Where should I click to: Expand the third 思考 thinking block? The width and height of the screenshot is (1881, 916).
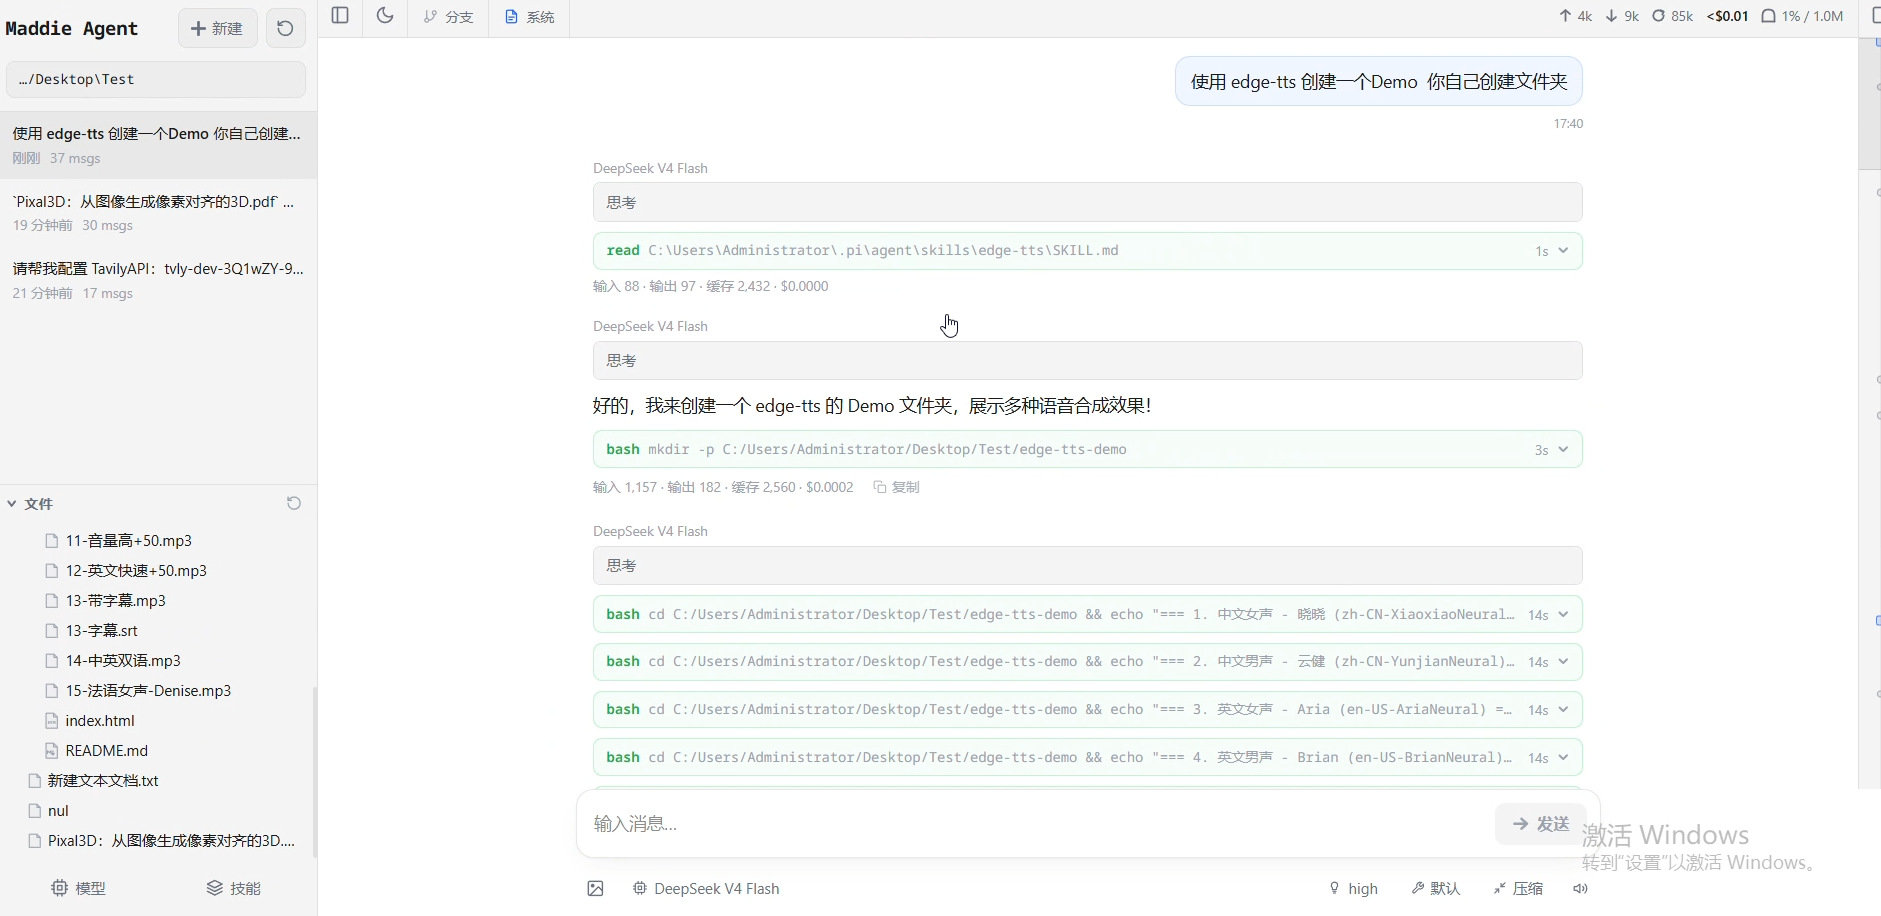point(1087,566)
